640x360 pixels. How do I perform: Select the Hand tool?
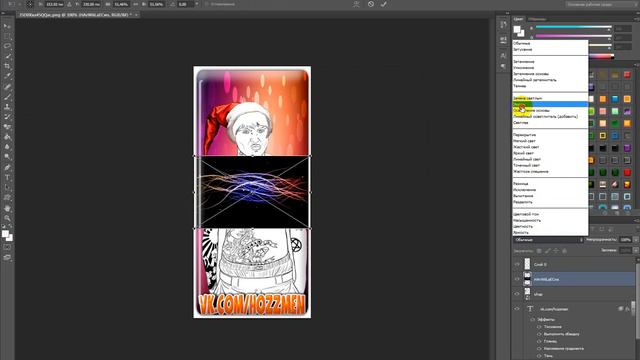(x=7, y=208)
